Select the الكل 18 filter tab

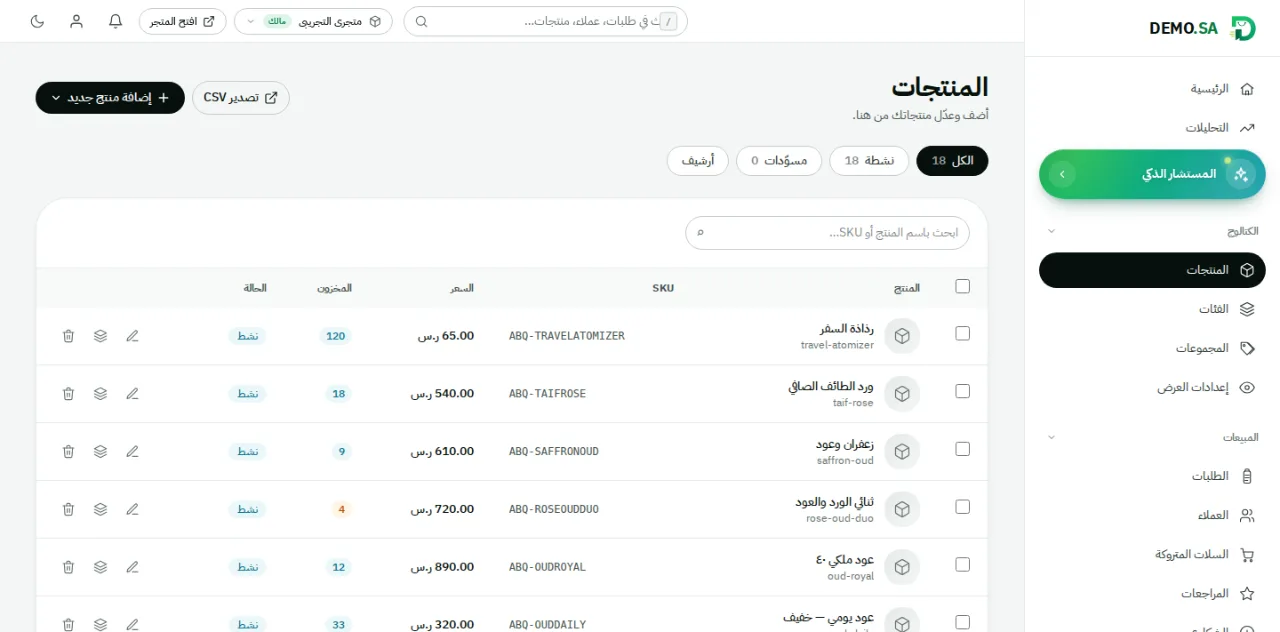pyautogui.click(x=952, y=161)
